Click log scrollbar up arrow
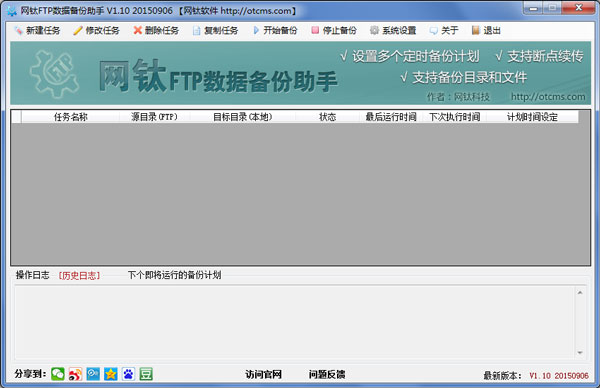Image resolution: width=600 pixels, height=388 pixels. (x=580, y=293)
